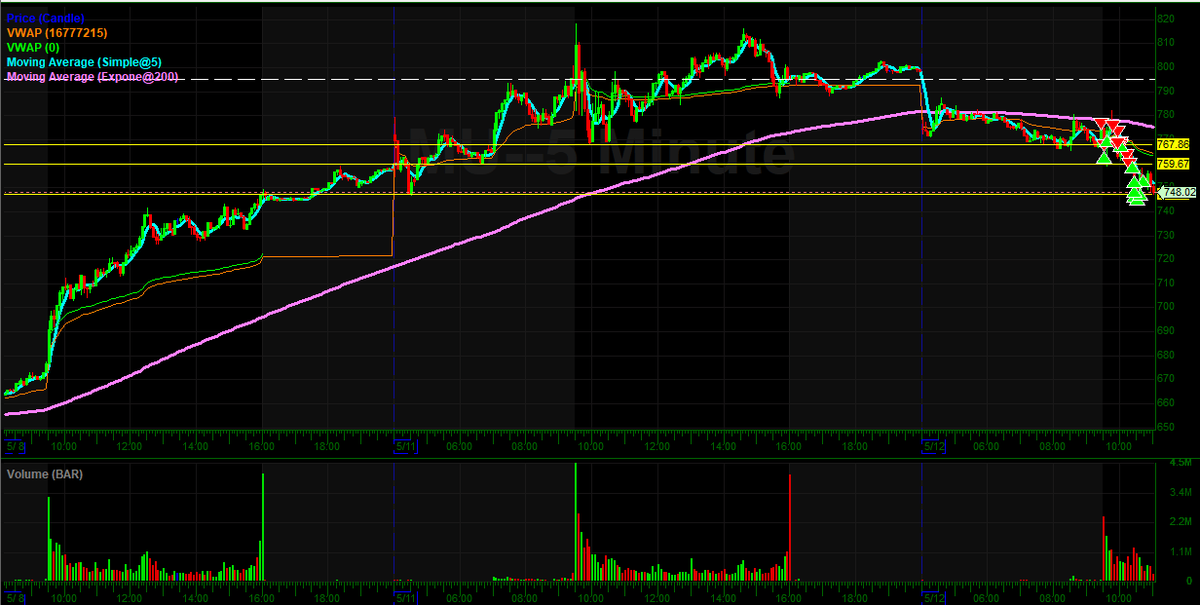Click the 5/8 date marker under volume pane
This screenshot has width=1200, height=605.
(x=15, y=597)
